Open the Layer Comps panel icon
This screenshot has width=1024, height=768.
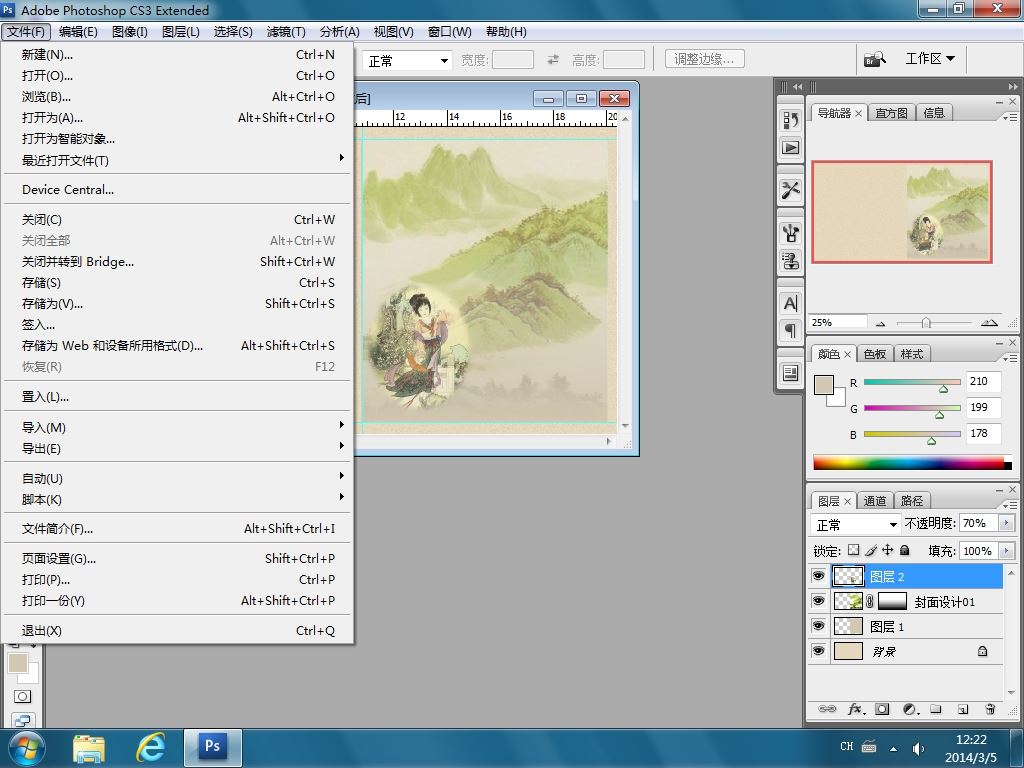(790, 373)
